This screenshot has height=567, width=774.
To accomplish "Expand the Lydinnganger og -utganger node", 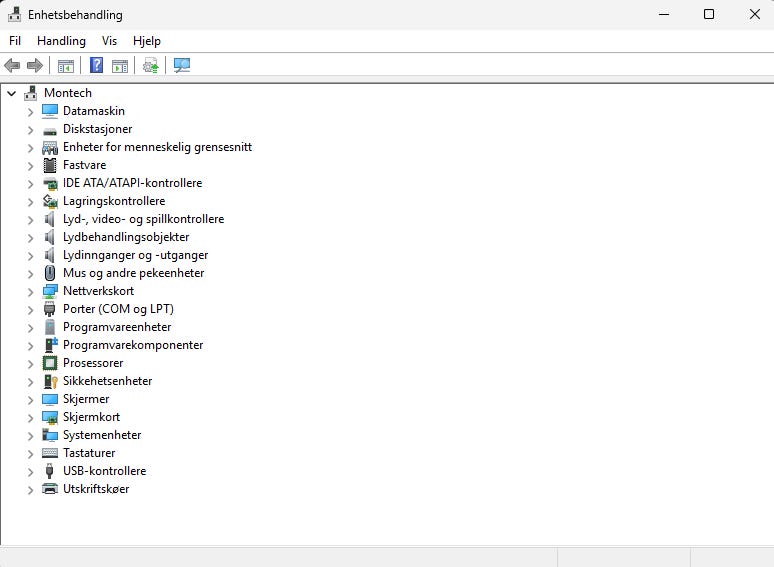I will coord(31,256).
